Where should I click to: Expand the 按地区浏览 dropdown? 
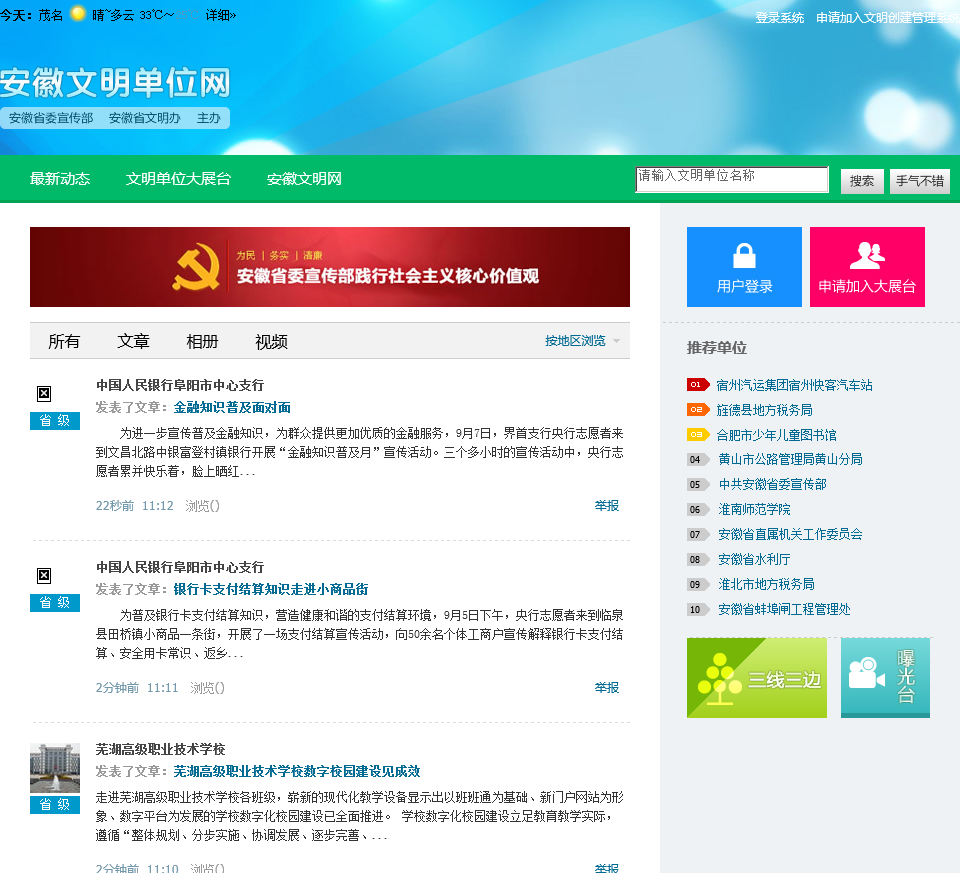point(582,341)
